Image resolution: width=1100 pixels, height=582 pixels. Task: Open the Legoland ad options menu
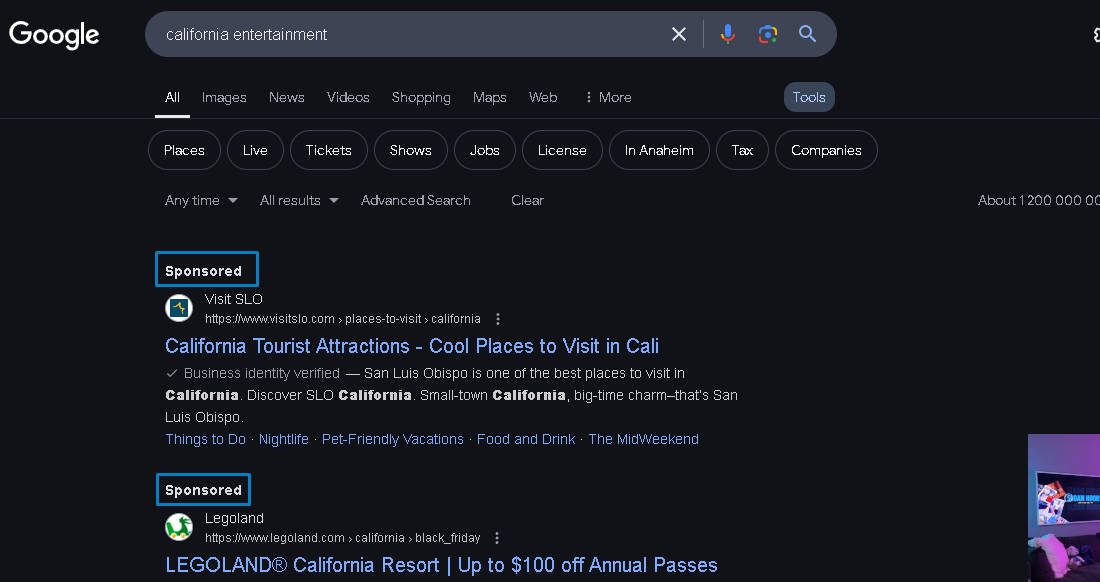[x=497, y=538]
